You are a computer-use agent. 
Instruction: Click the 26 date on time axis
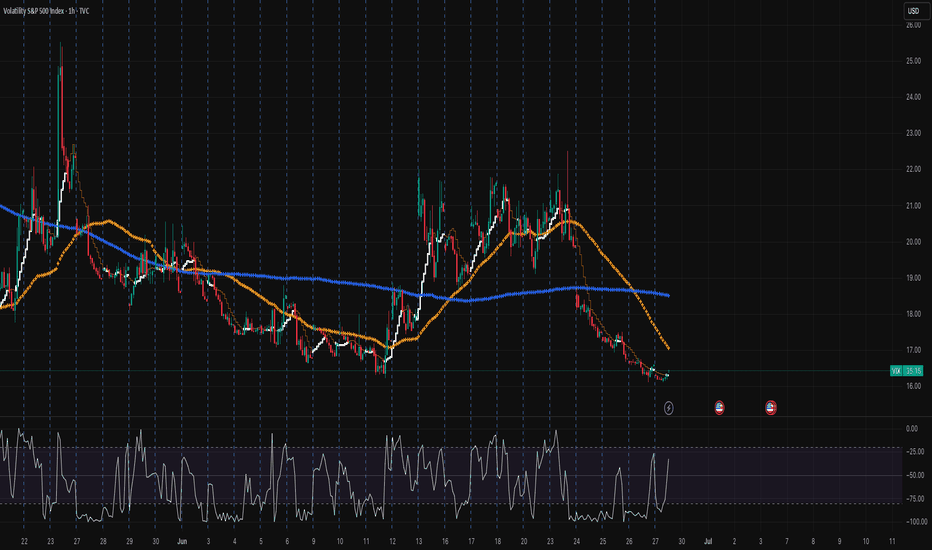tap(629, 541)
